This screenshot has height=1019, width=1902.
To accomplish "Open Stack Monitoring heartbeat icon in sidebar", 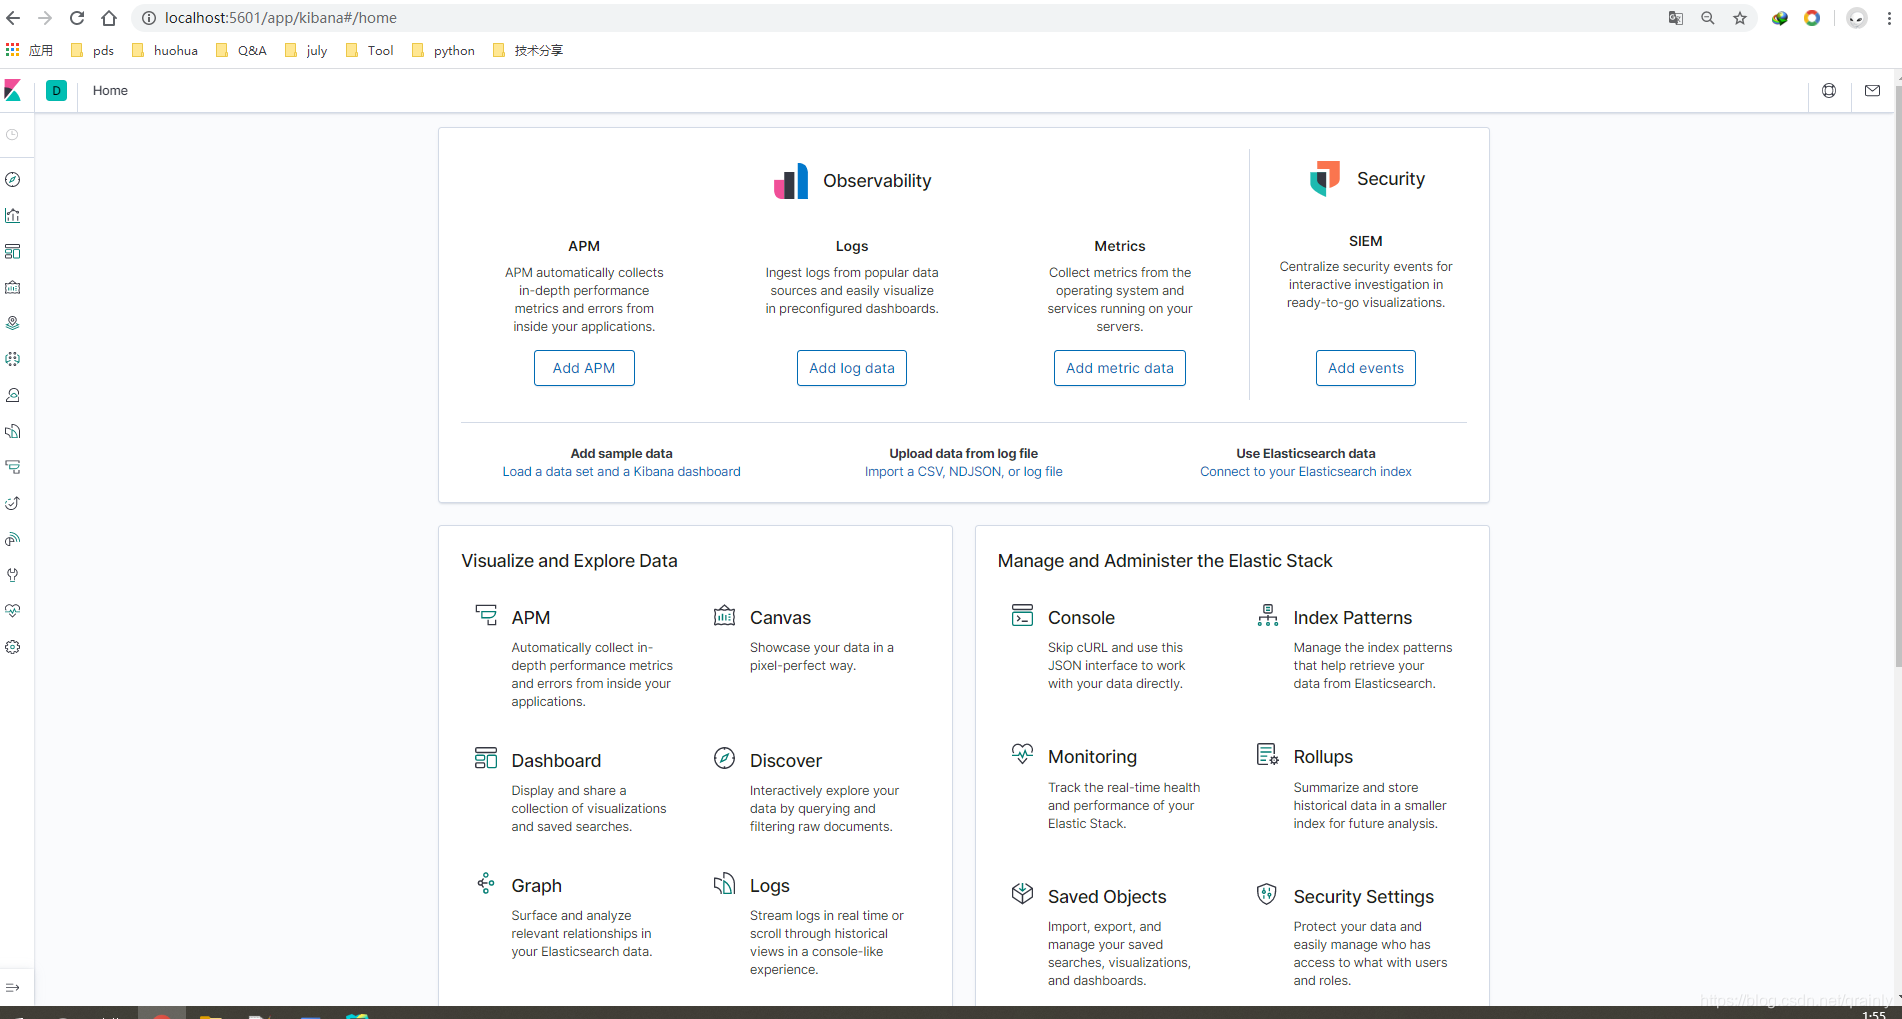I will pyautogui.click(x=13, y=611).
